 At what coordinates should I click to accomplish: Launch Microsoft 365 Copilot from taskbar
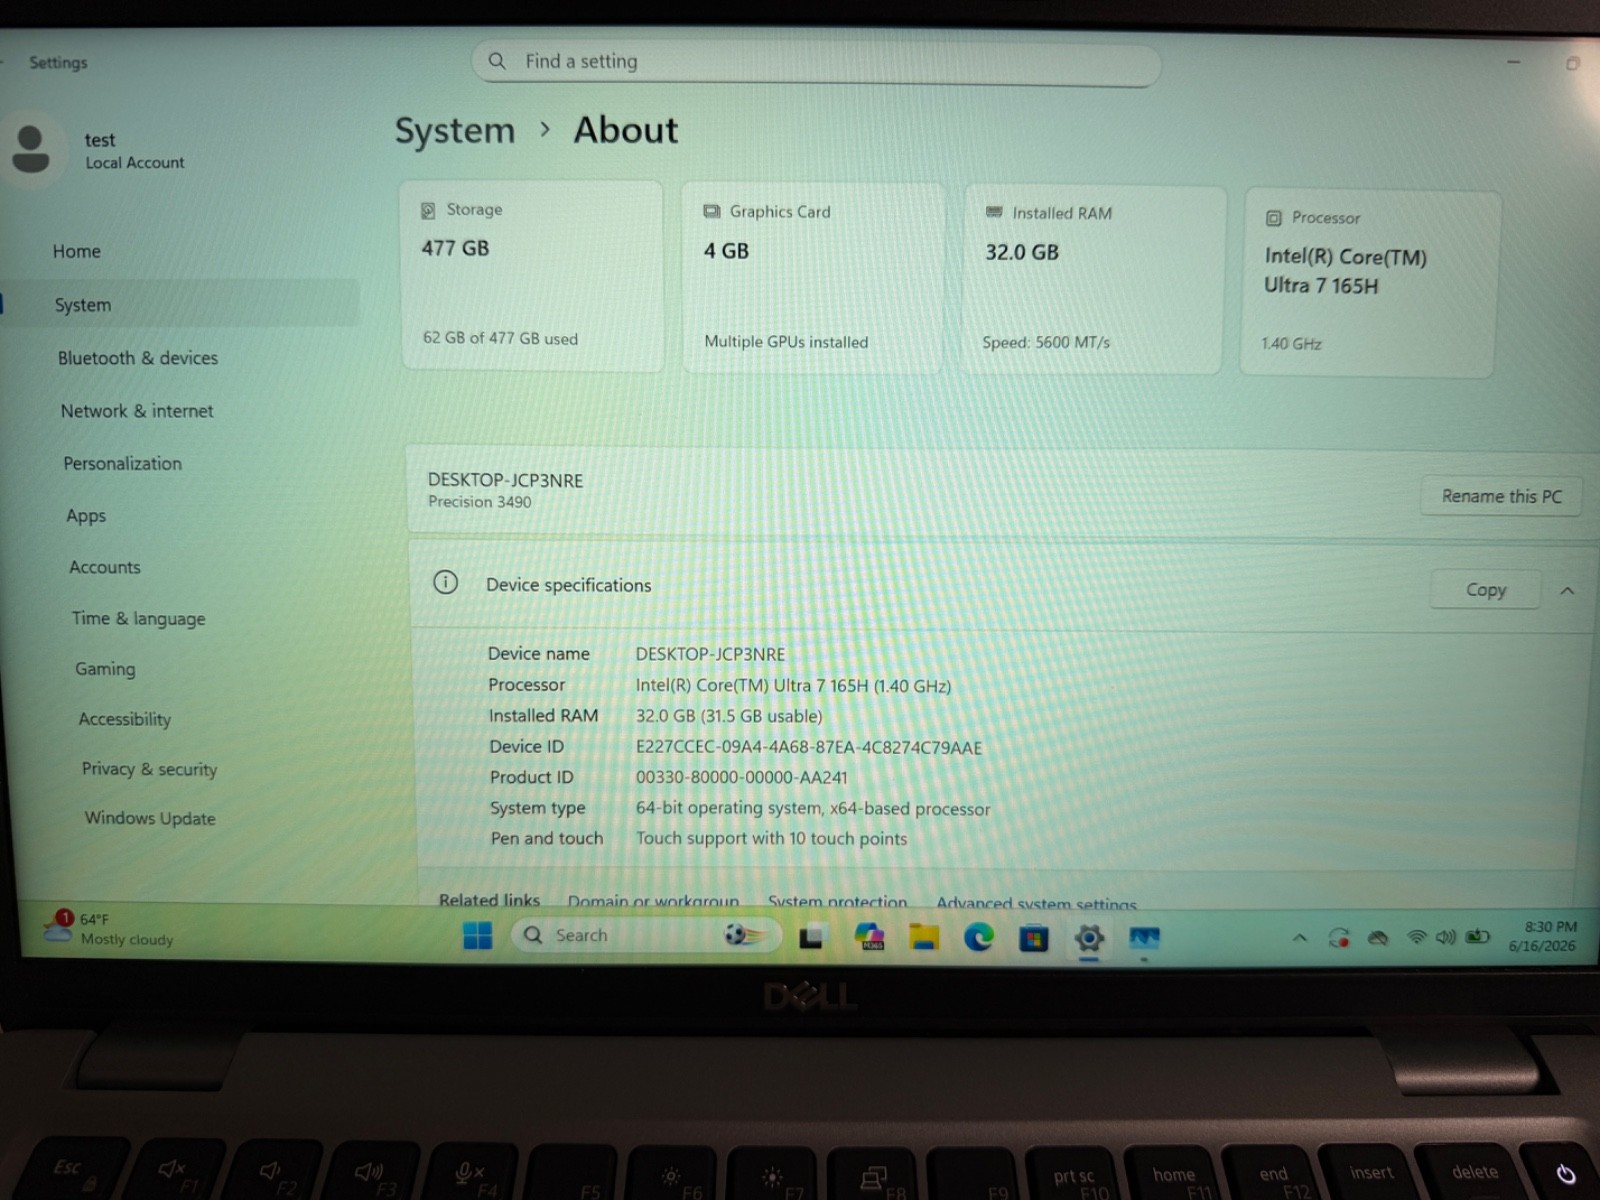(x=869, y=937)
